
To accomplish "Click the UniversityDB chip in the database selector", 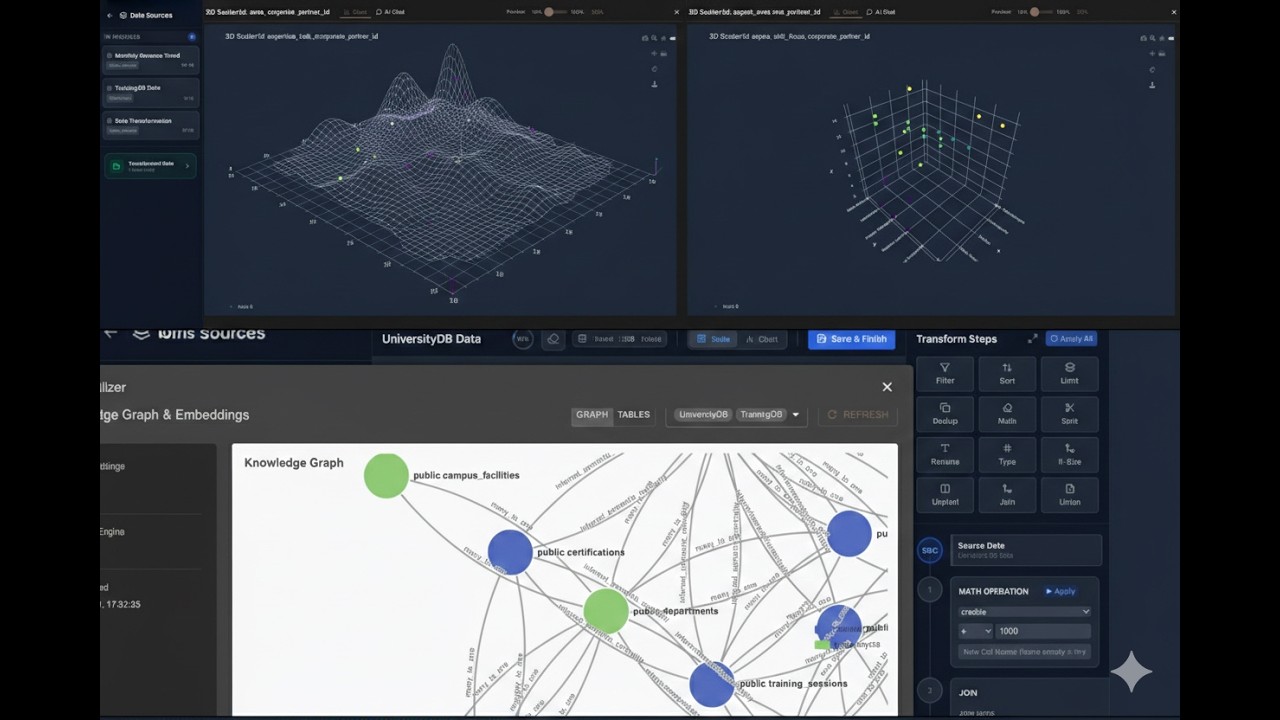I will tap(703, 414).
